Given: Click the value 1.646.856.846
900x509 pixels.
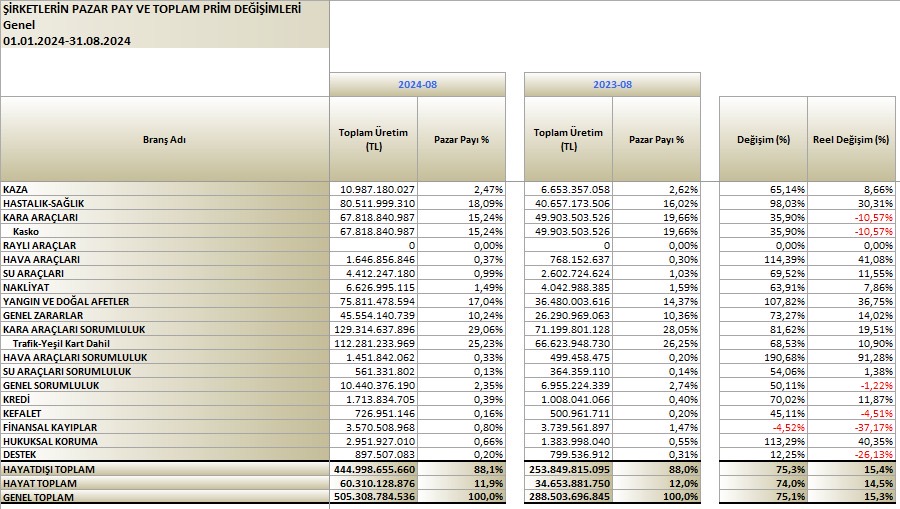Looking at the screenshot, I should [x=380, y=259].
